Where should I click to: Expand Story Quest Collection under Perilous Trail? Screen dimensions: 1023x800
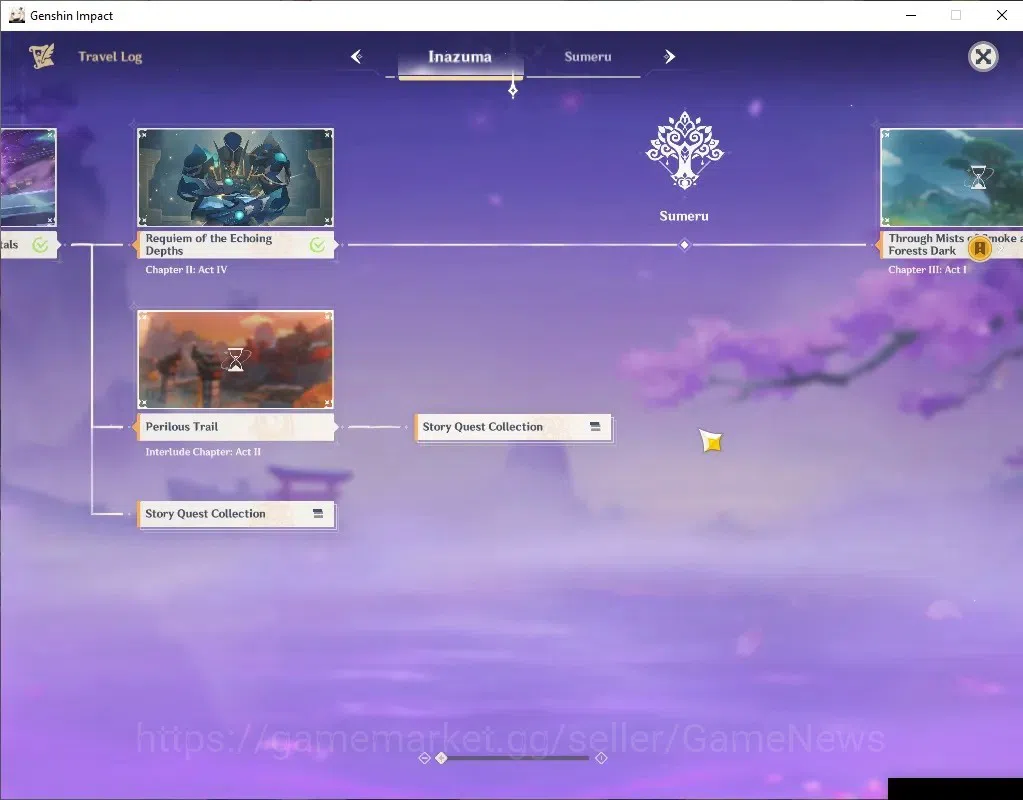click(237, 514)
